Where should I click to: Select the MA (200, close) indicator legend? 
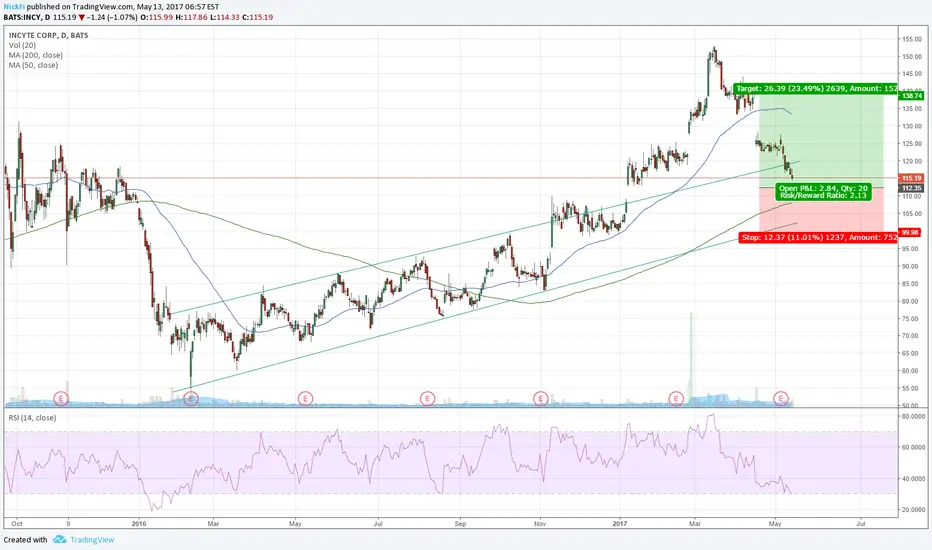36,55
